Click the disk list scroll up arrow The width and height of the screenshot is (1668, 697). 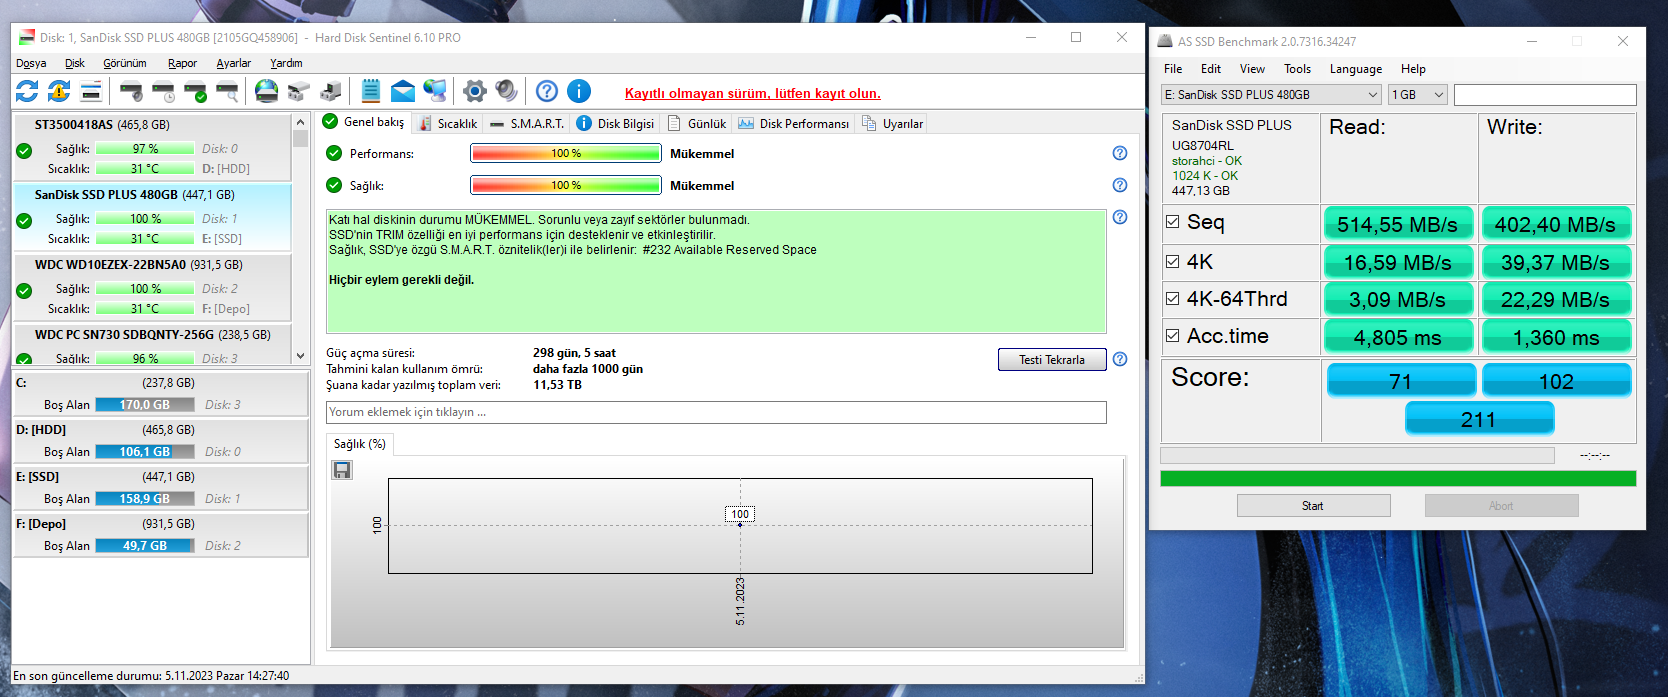(x=300, y=122)
